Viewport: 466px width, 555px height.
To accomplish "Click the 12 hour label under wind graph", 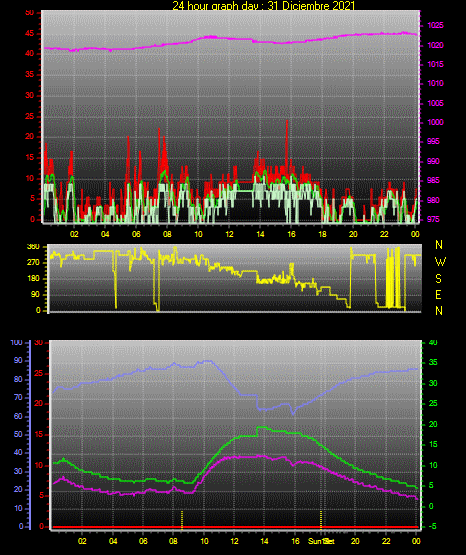I will pos(229,234).
